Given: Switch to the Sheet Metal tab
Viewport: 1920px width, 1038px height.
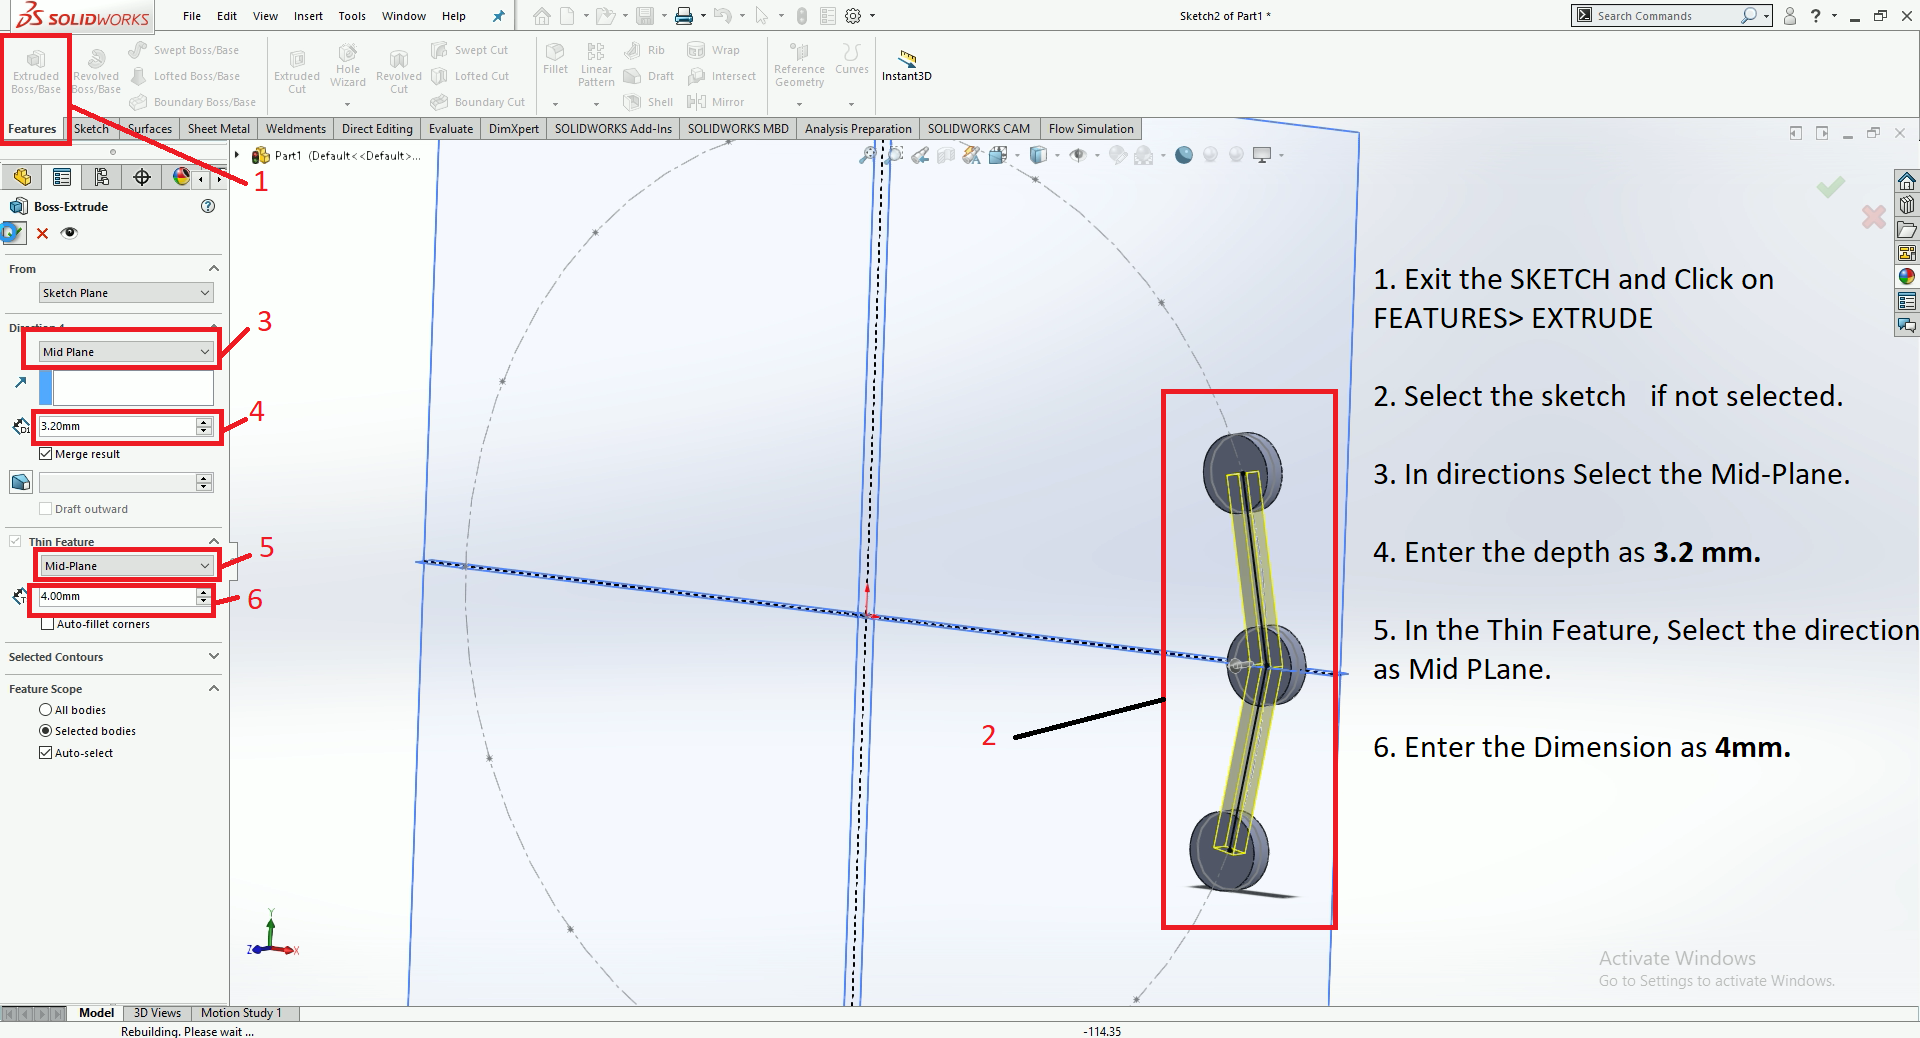Looking at the screenshot, I should [x=219, y=129].
